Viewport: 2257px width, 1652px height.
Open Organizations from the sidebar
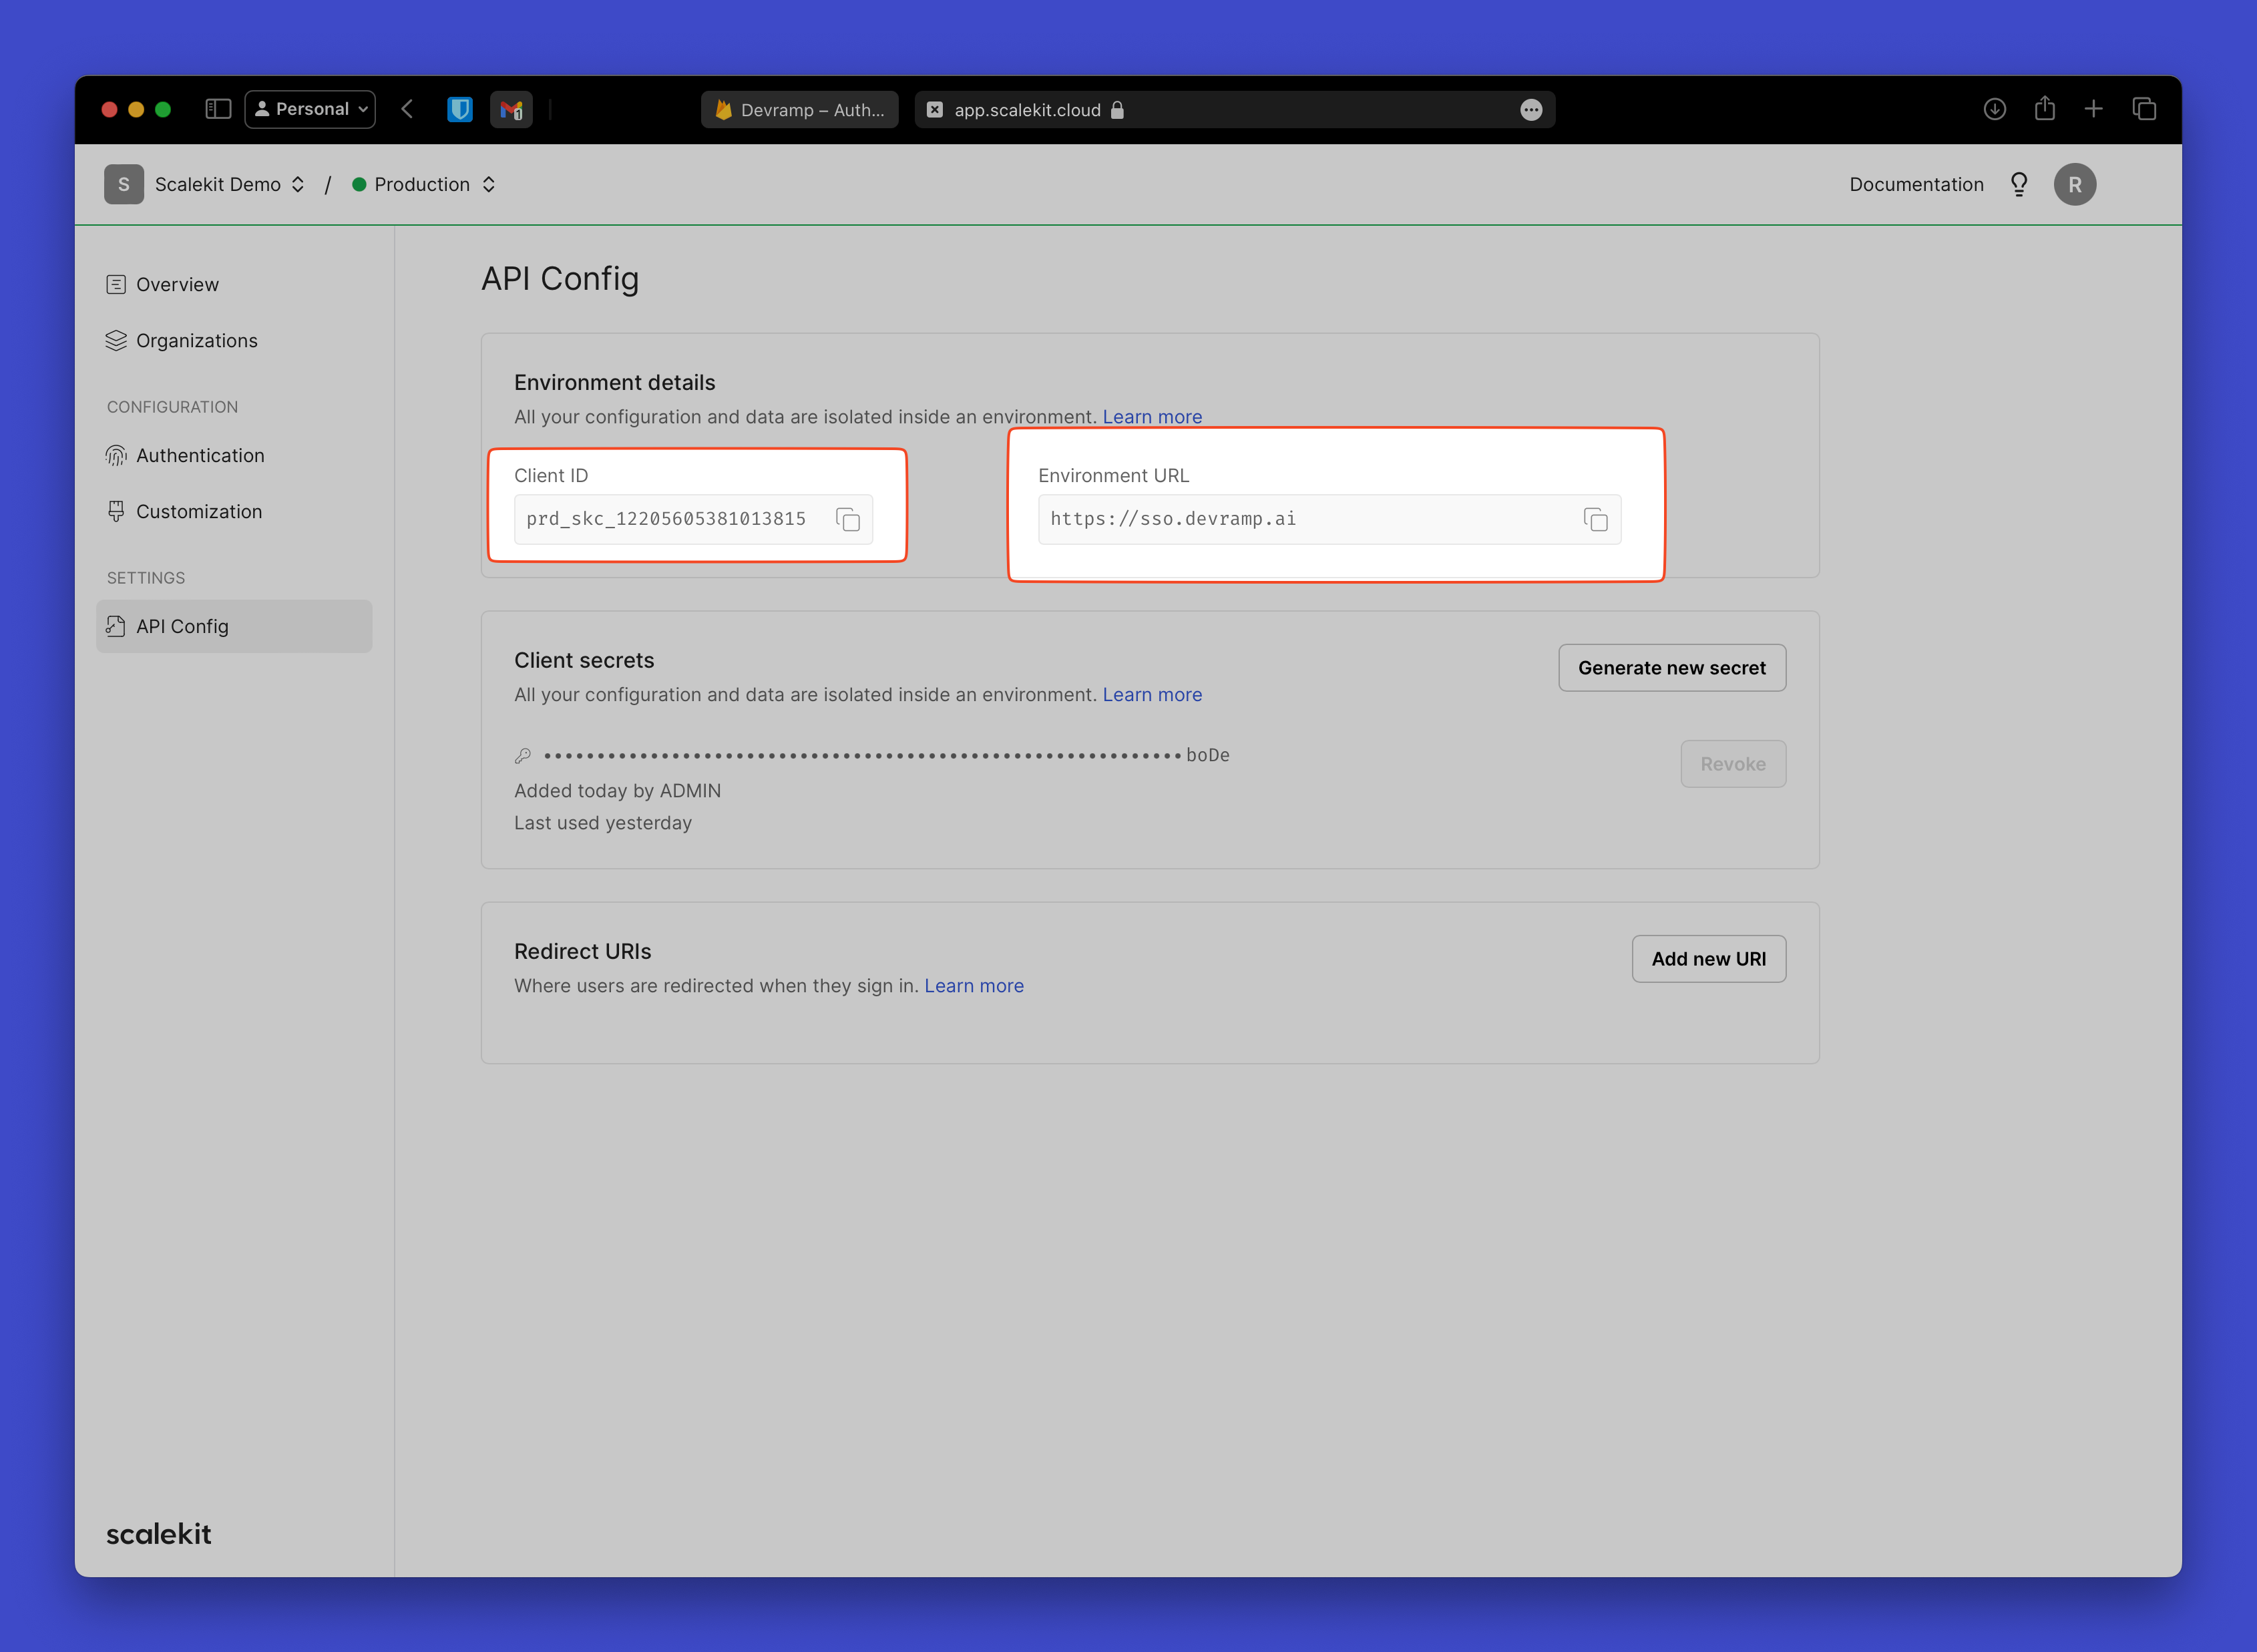[x=196, y=340]
